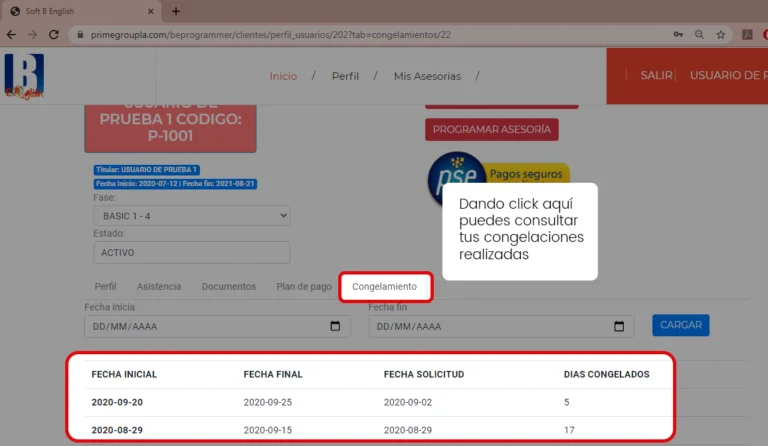Click the B English logo

click(x=24, y=75)
